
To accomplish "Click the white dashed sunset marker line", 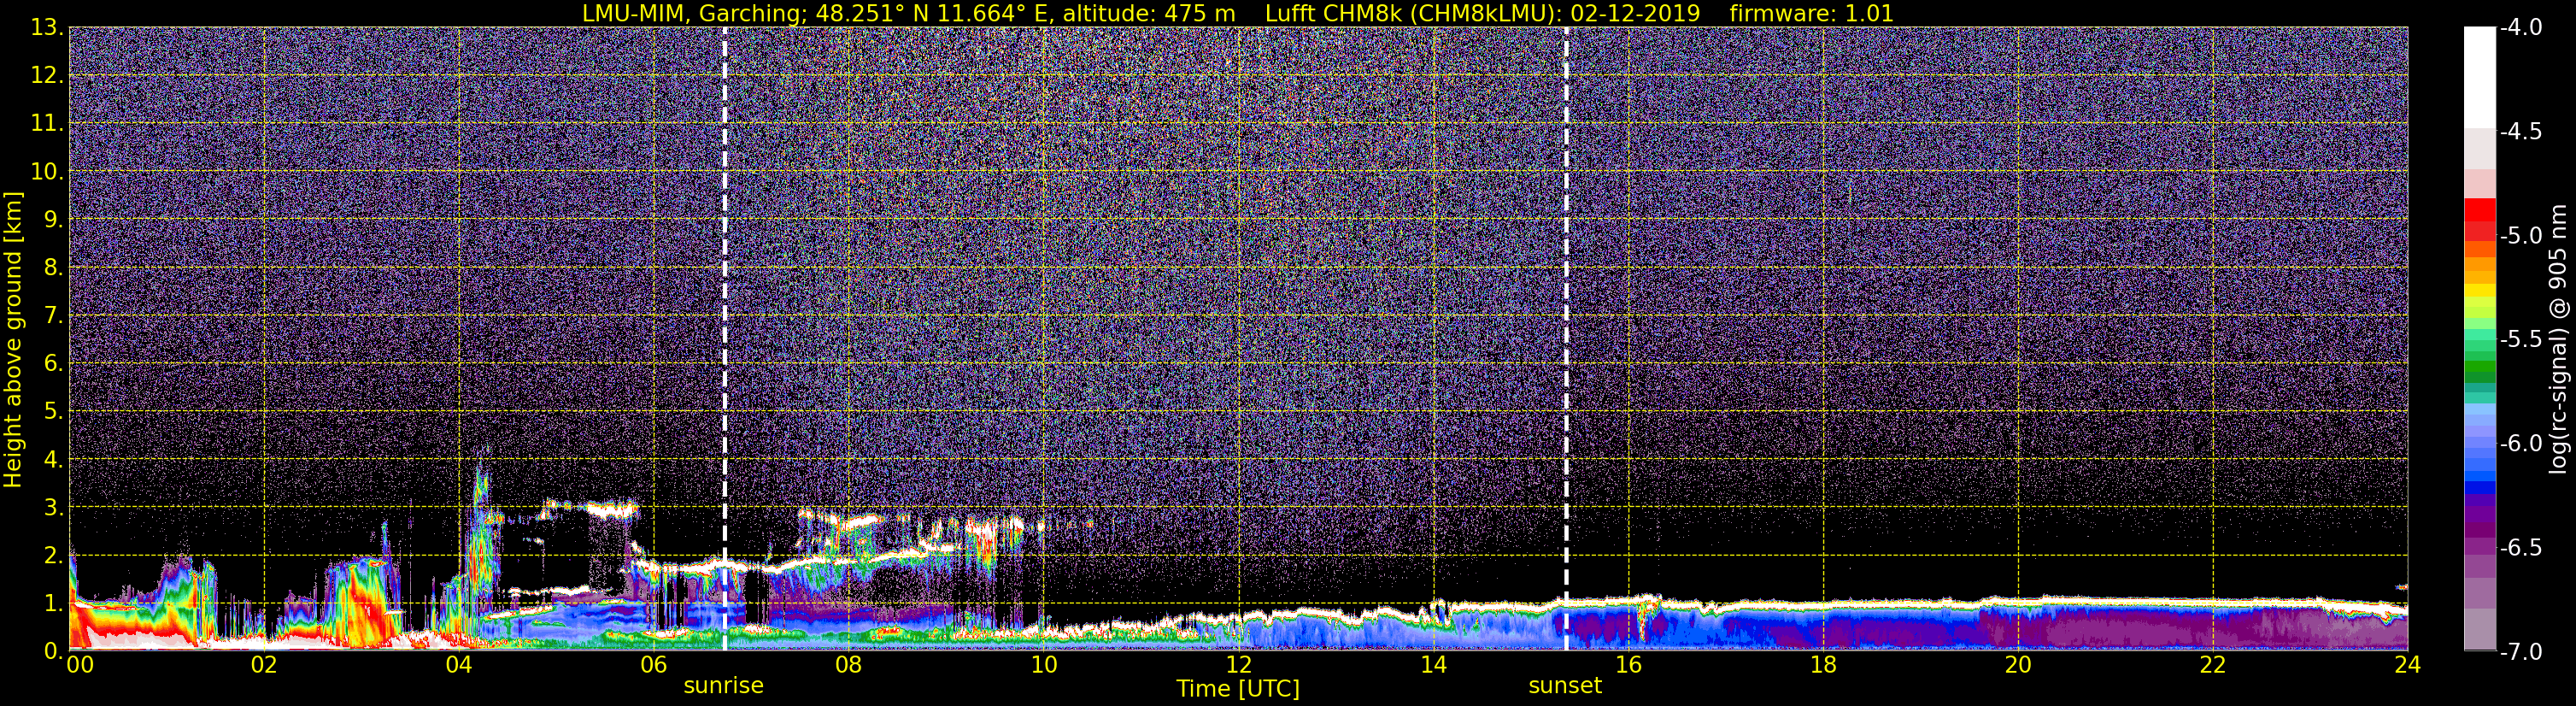I will point(1566,339).
